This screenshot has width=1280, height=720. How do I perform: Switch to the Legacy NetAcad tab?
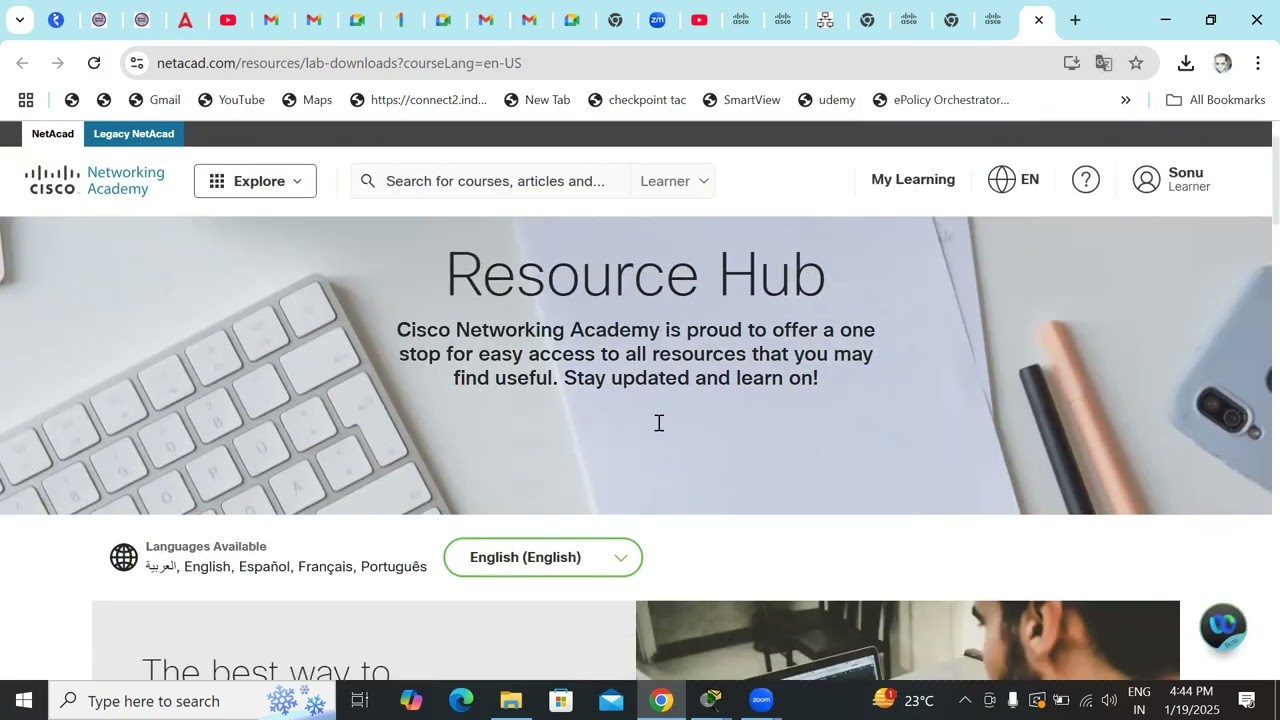pos(134,134)
